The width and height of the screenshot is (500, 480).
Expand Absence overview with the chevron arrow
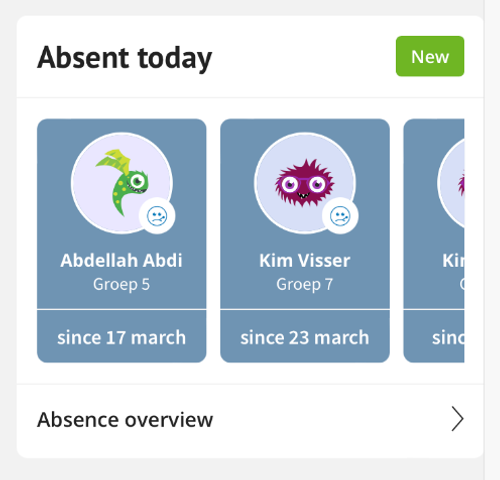457,419
